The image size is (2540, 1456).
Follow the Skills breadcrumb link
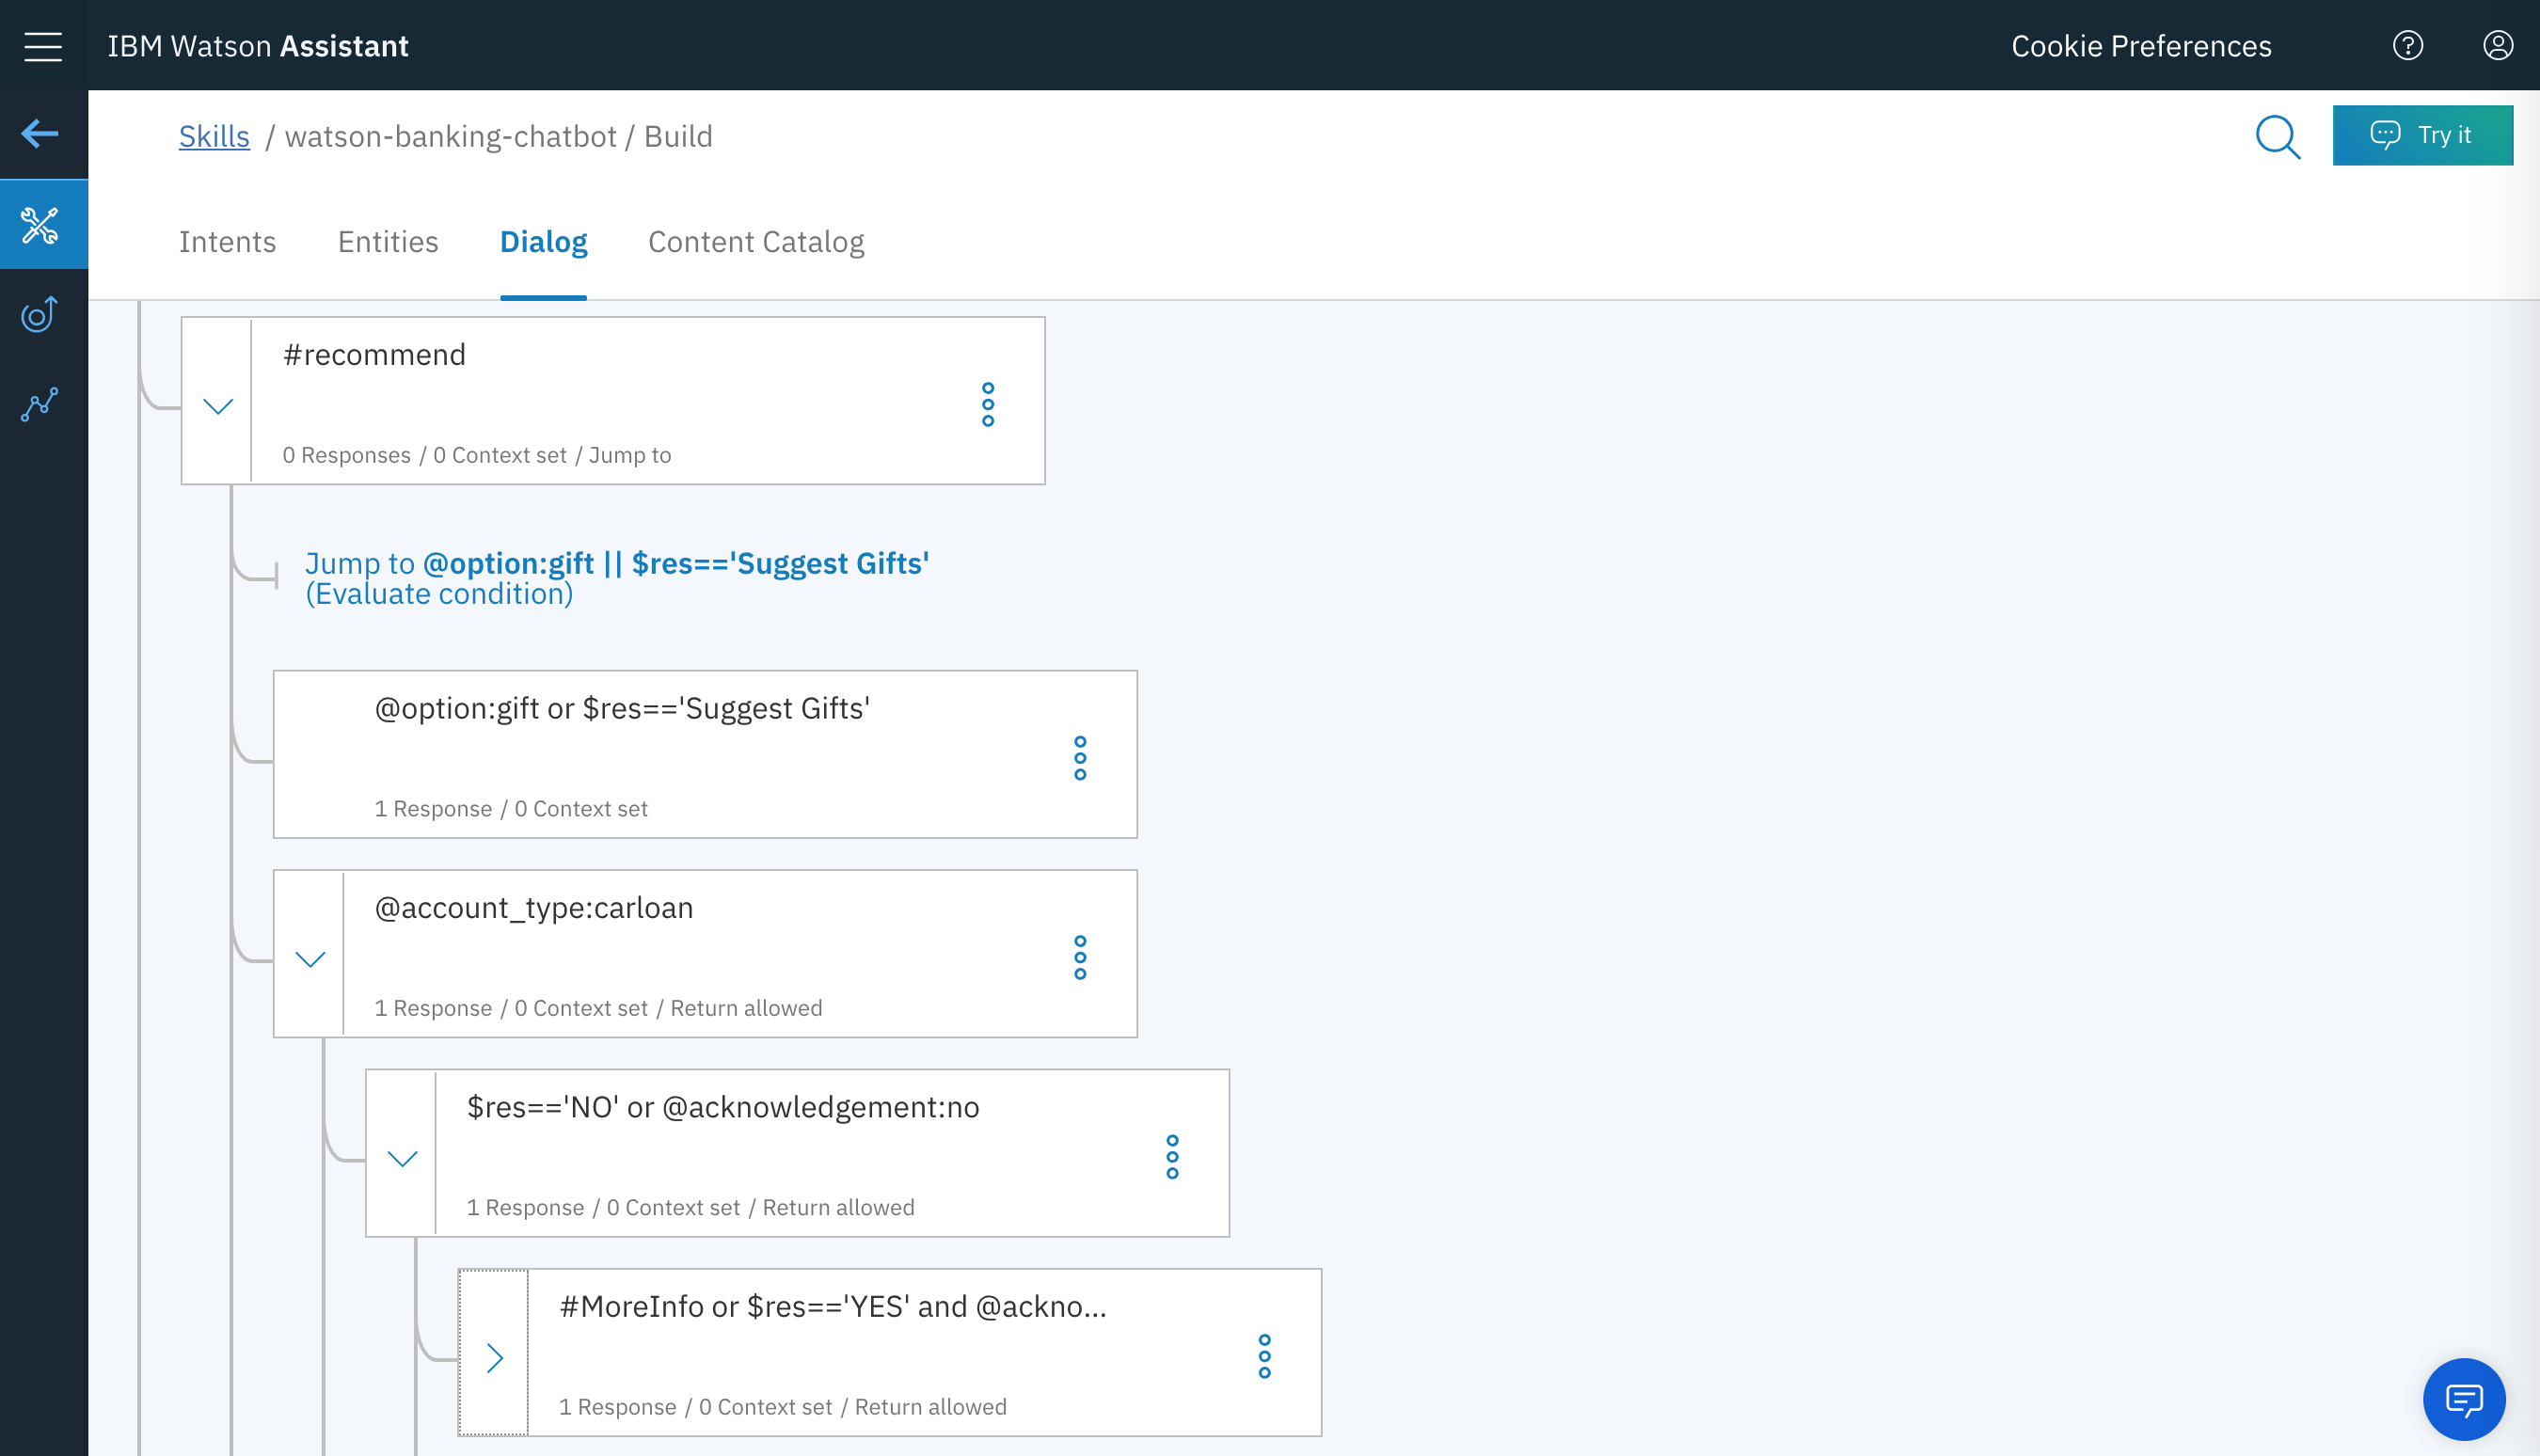coord(214,136)
